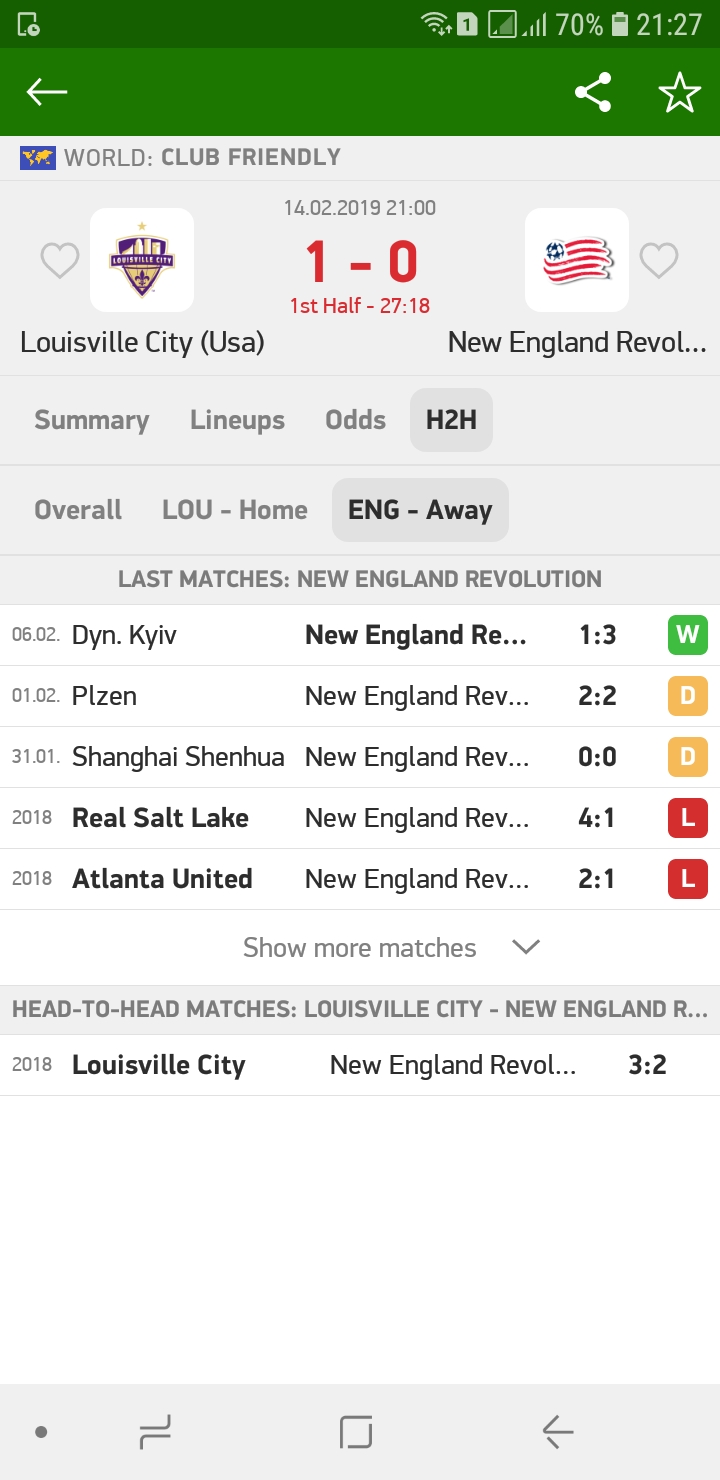The width and height of the screenshot is (720, 1480).
Task: Expand Show more matches
Action: coord(360,947)
